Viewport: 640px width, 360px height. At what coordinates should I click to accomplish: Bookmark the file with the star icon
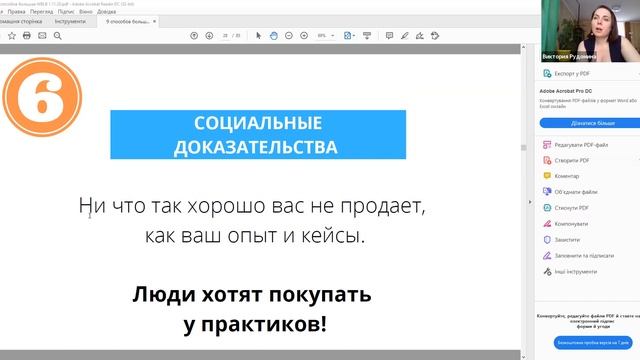click(x=12, y=36)
